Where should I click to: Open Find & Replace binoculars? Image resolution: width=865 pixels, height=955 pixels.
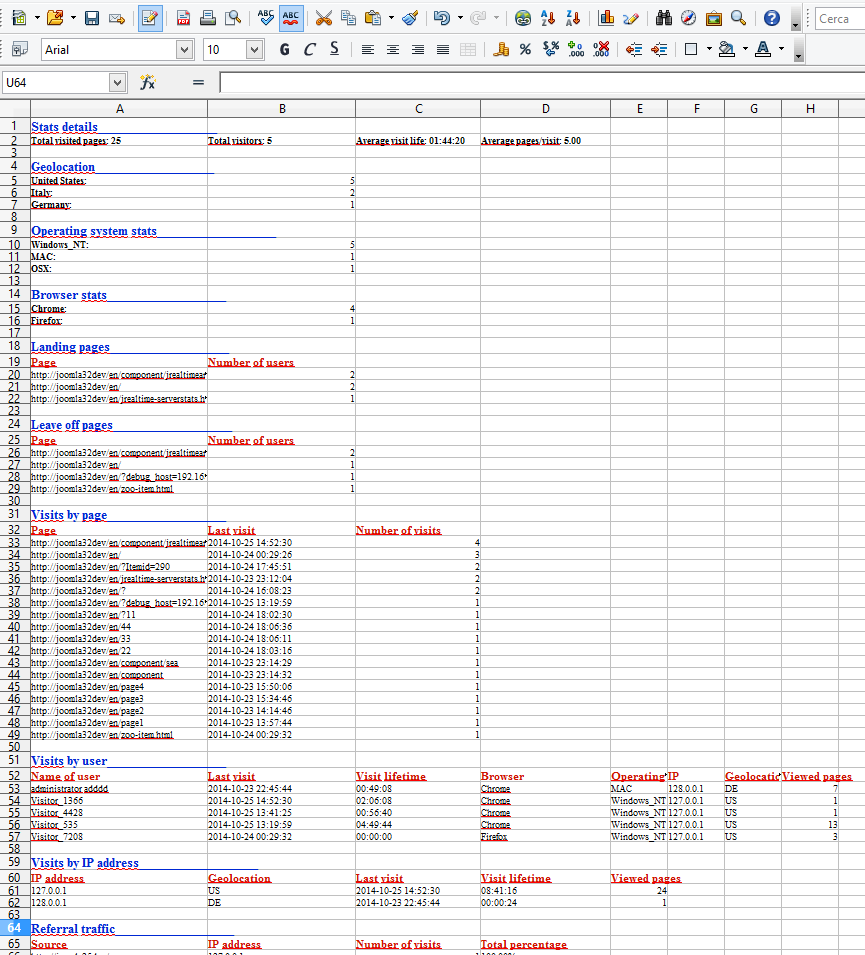coord(664,18)
